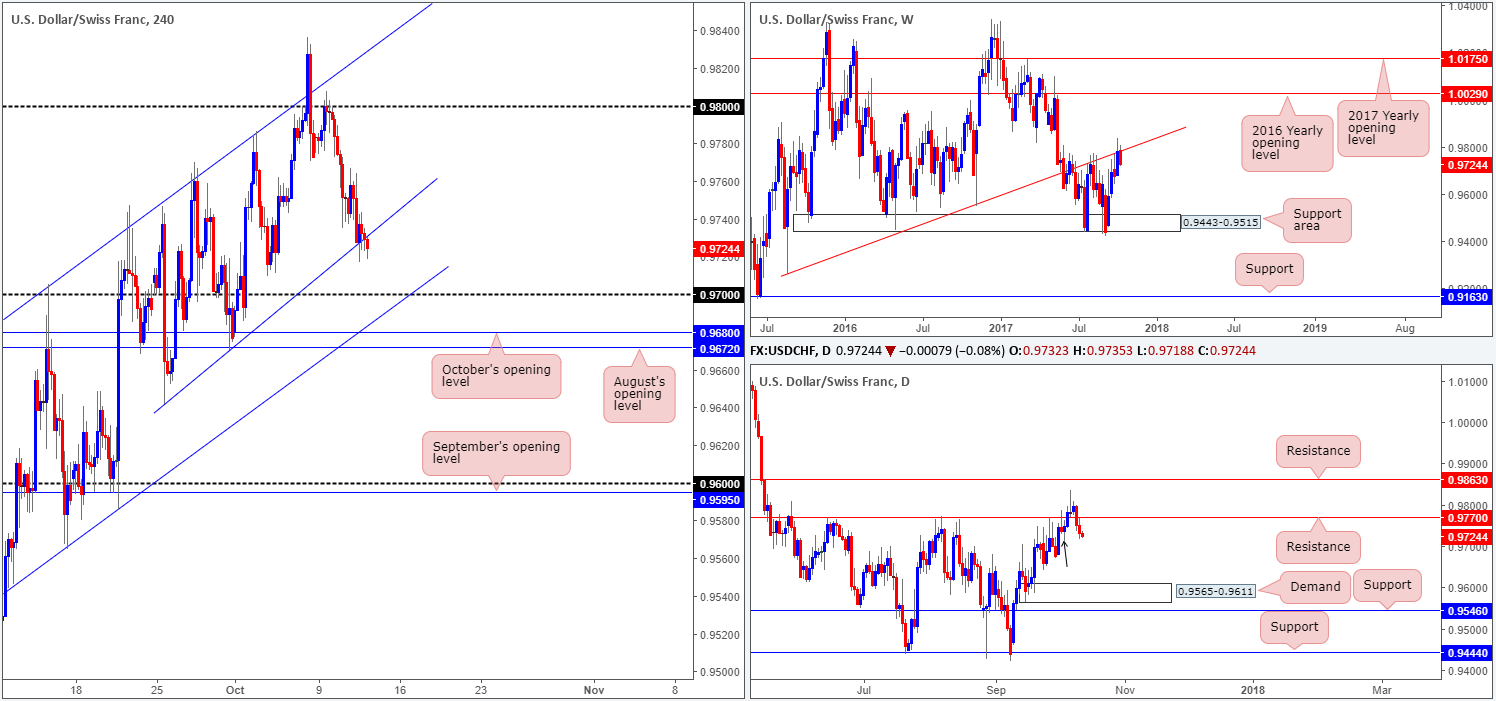Click the 0.91630 weekly support price tag
Image resolution: width=1496 pixels, height=701 pixels.
coord(1467,296)
